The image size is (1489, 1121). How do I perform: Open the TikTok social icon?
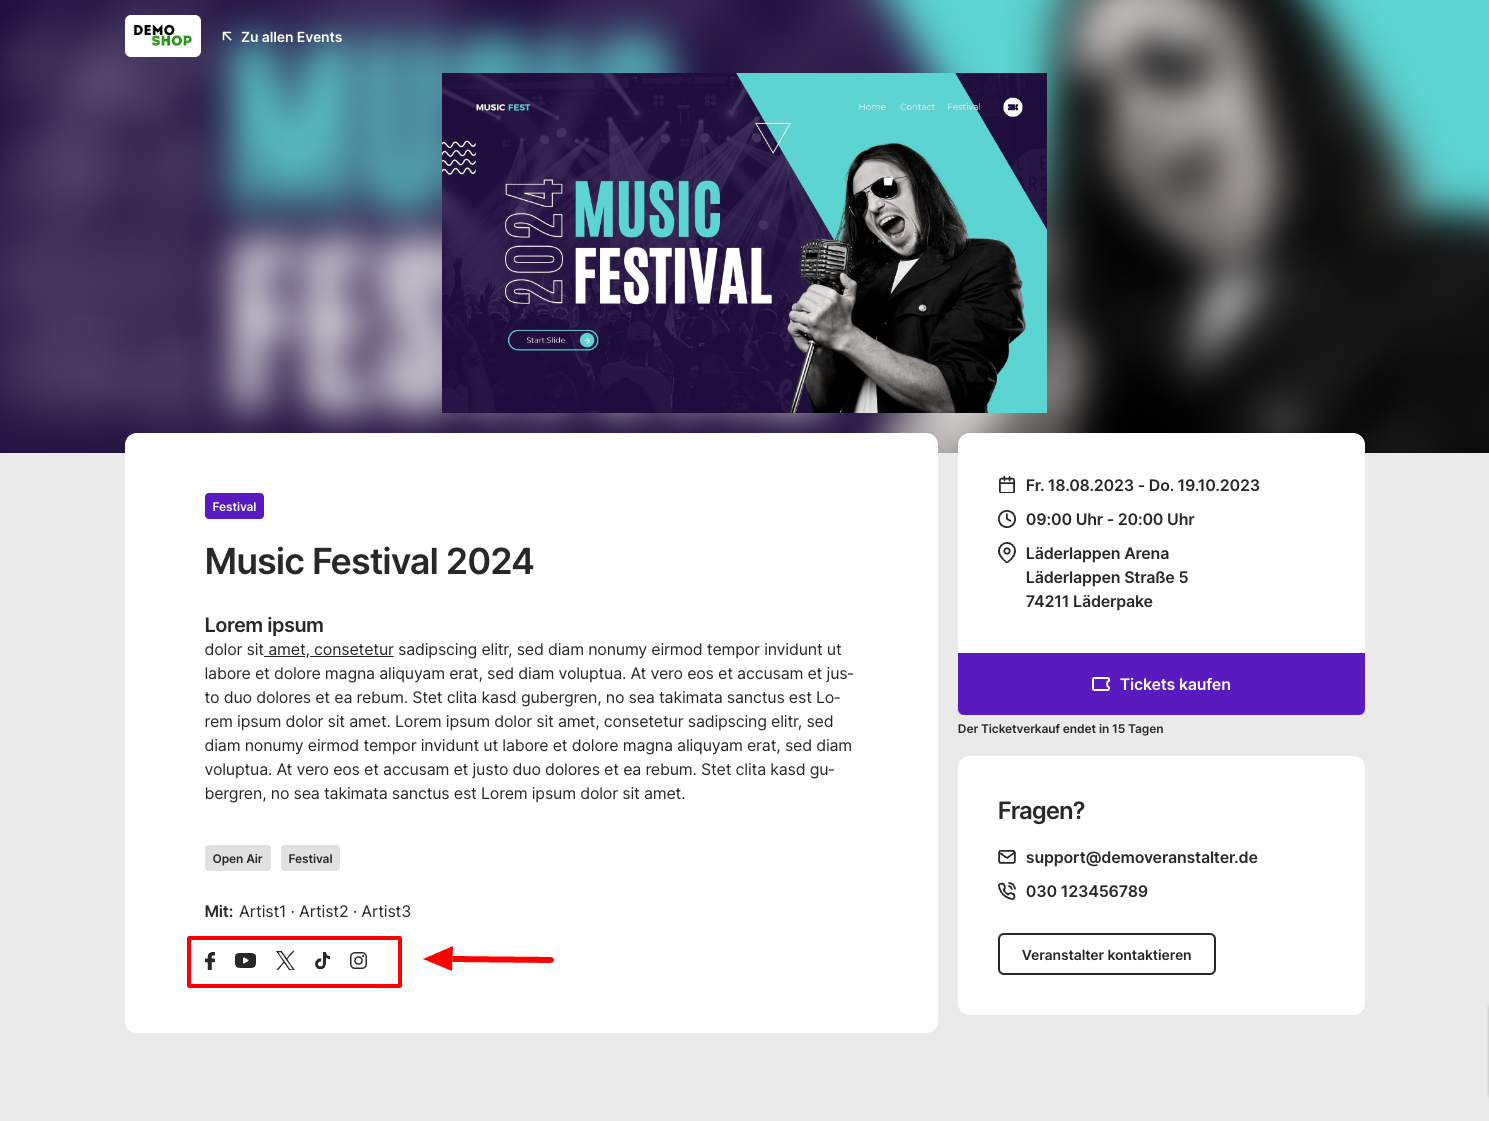point(322,961)
